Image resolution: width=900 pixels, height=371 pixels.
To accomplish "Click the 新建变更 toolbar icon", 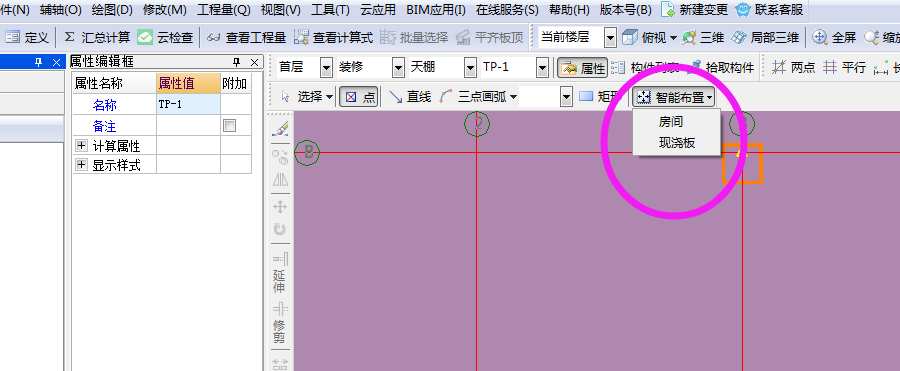I will (x=667, y=9).
